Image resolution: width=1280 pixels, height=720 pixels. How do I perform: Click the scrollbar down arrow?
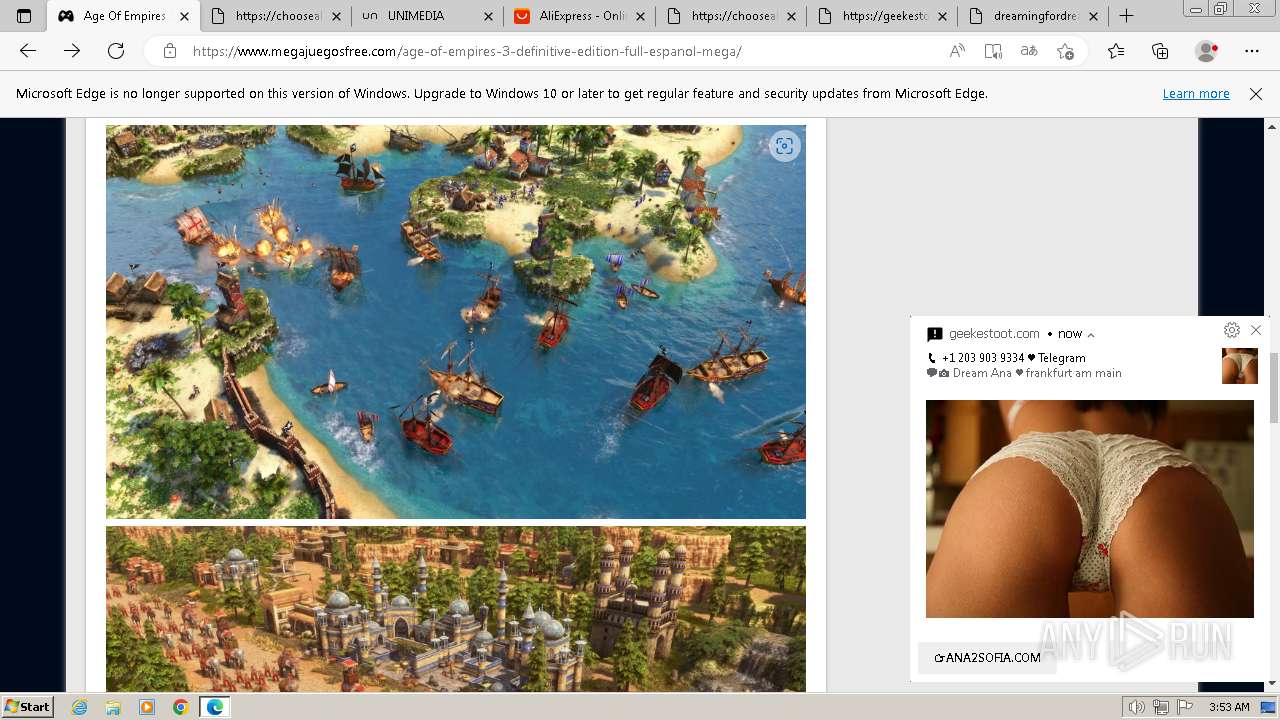coord(1273,684)
